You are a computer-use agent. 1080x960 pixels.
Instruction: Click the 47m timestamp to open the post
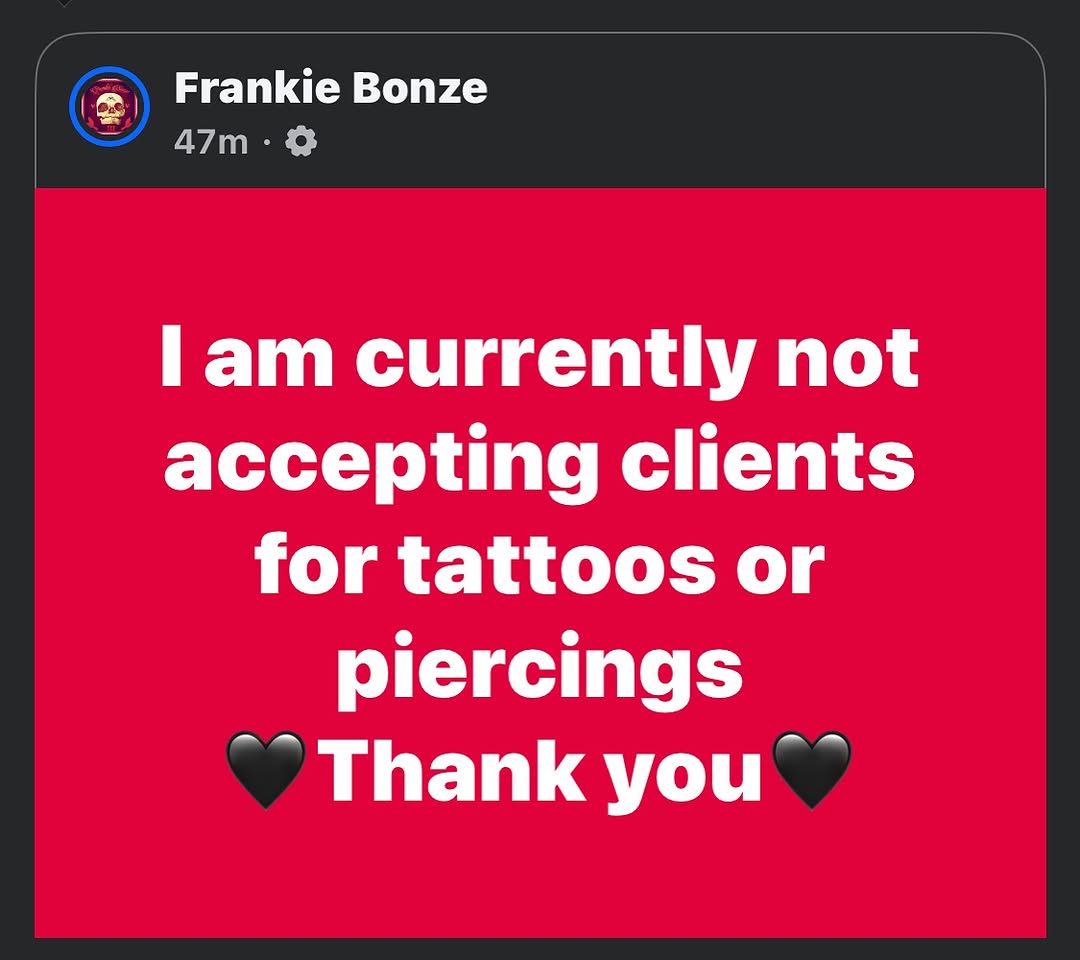(x=210, y=142)
